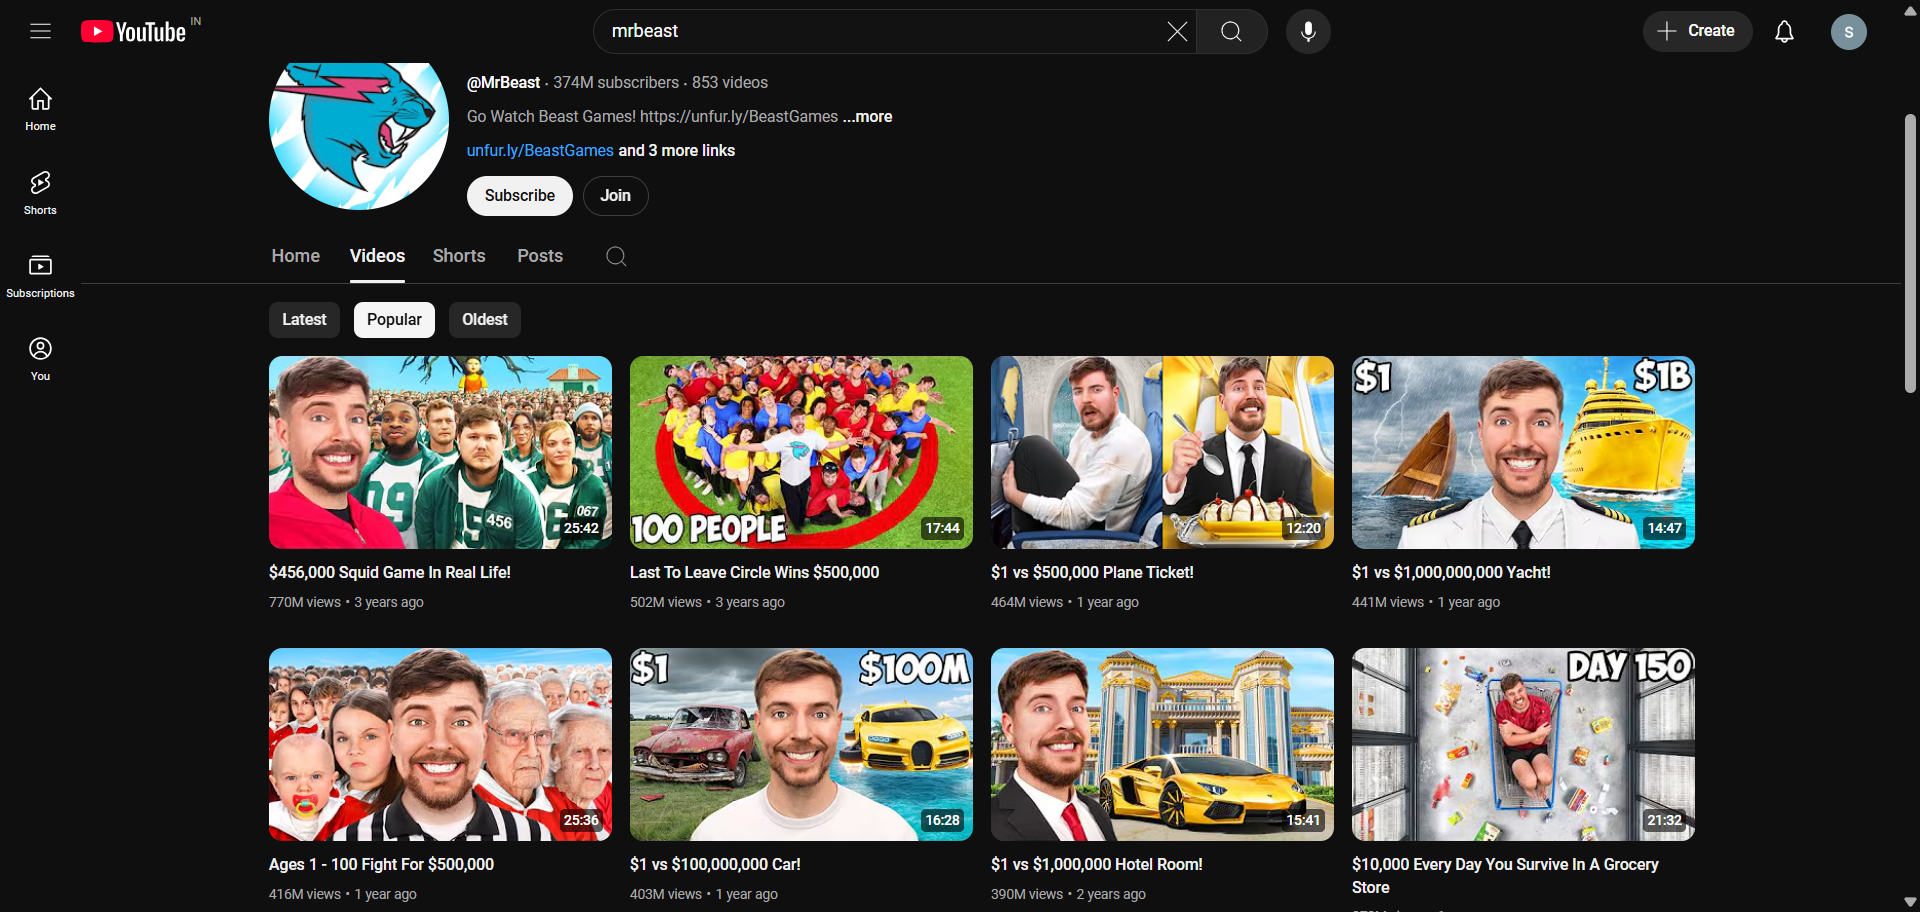Open Ages 1-100 Fight thumbnail
Image resolution: width=1920 pixels, height=912 pixels.
tap(440, 744)
